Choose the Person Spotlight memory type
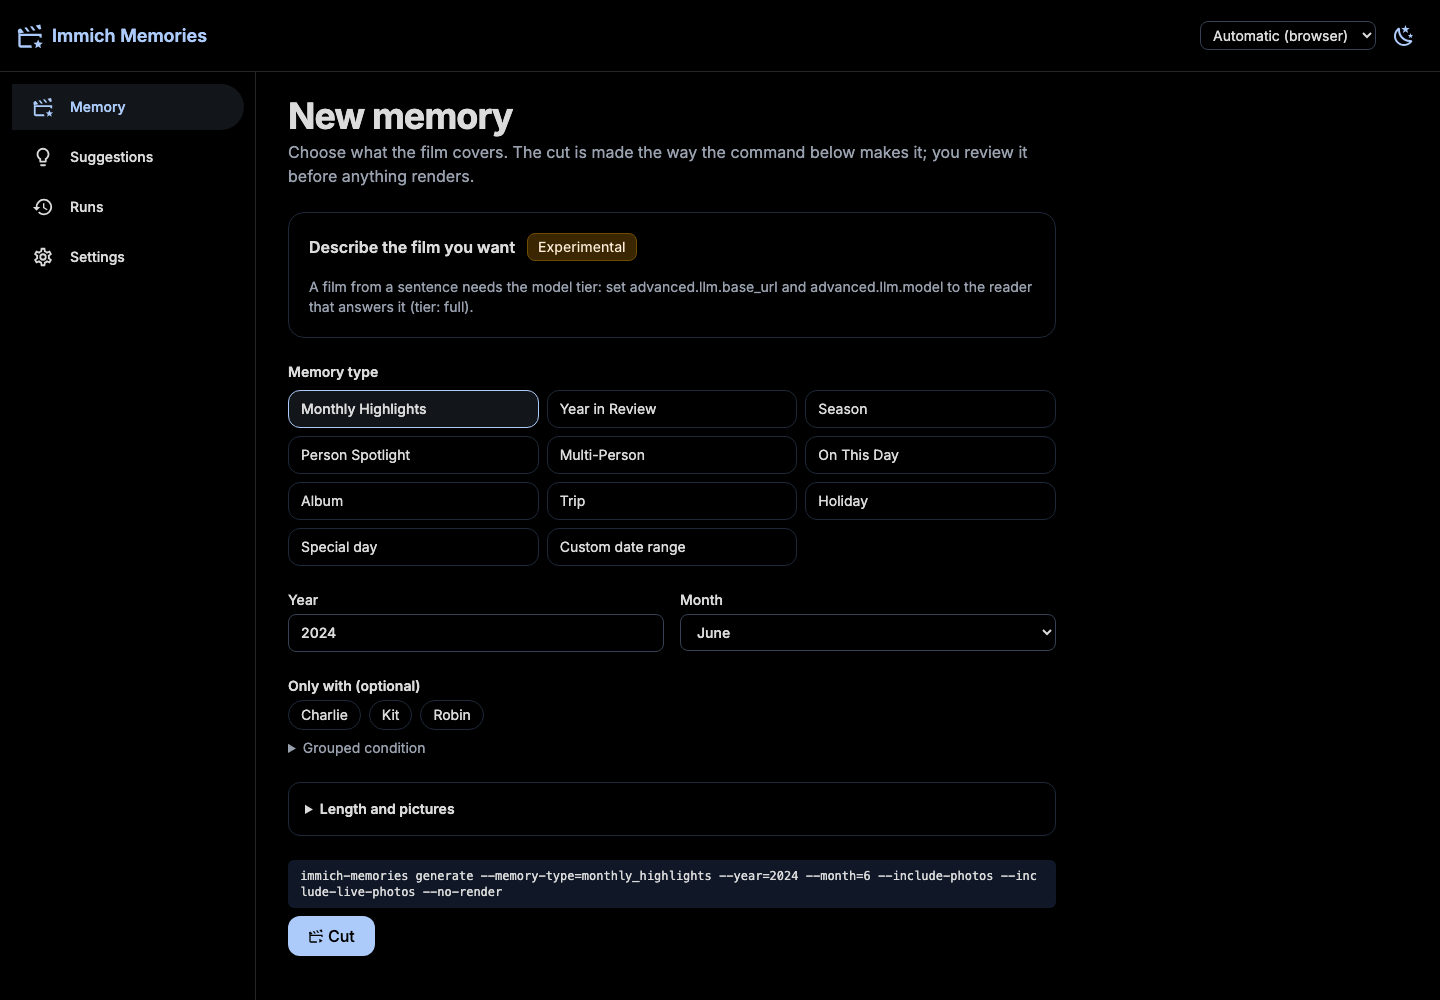The height and width of the screenshot is (1000, 1440). coord(413,455)
